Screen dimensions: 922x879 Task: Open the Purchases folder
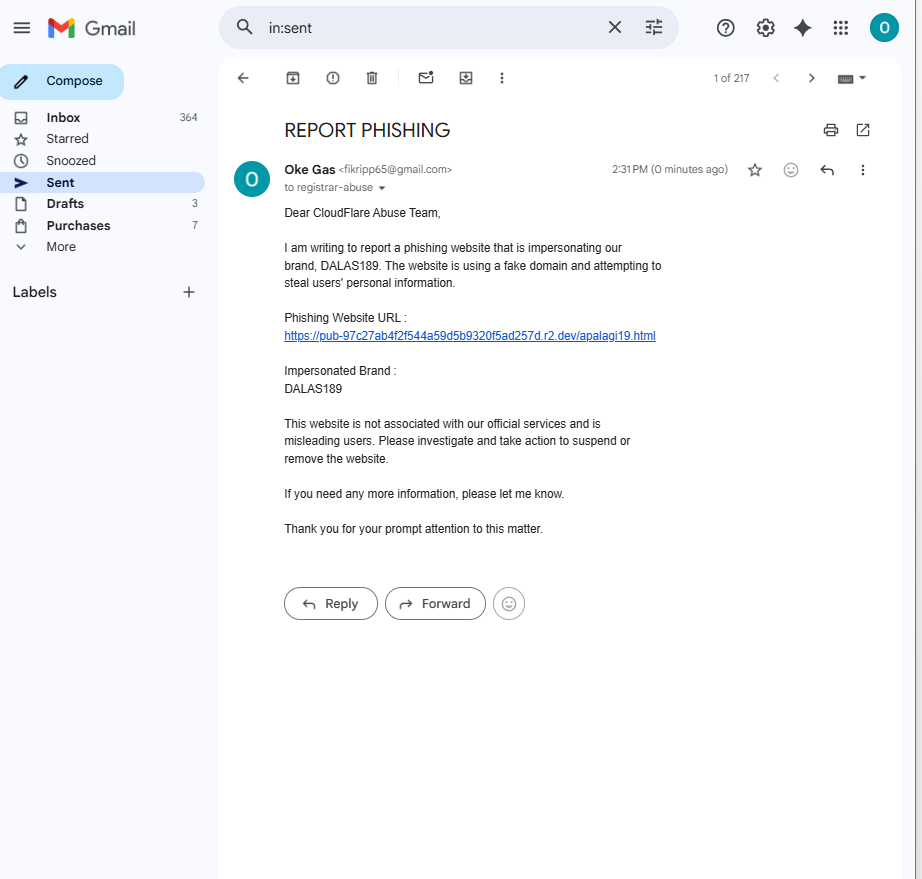point(102,225)
